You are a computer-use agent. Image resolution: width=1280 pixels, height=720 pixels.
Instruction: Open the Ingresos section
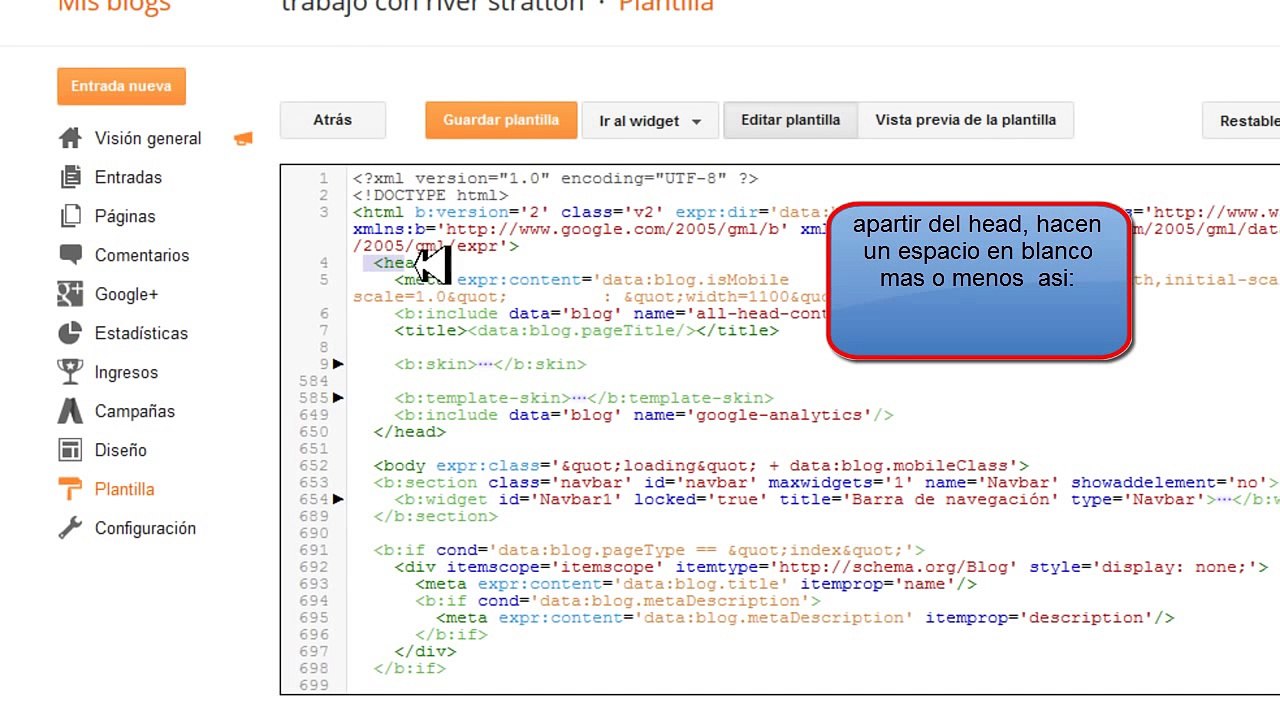[x=126, y=372]
